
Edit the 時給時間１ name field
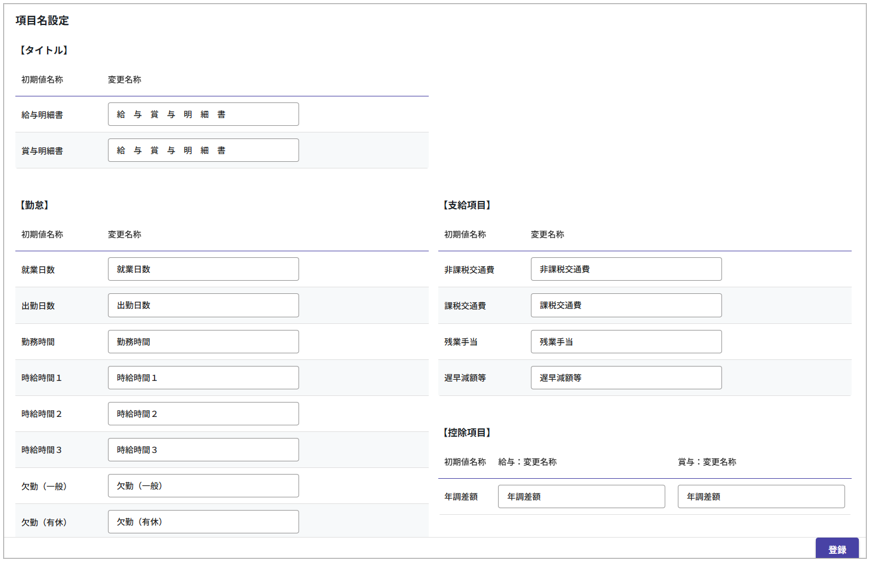(203, 378)
